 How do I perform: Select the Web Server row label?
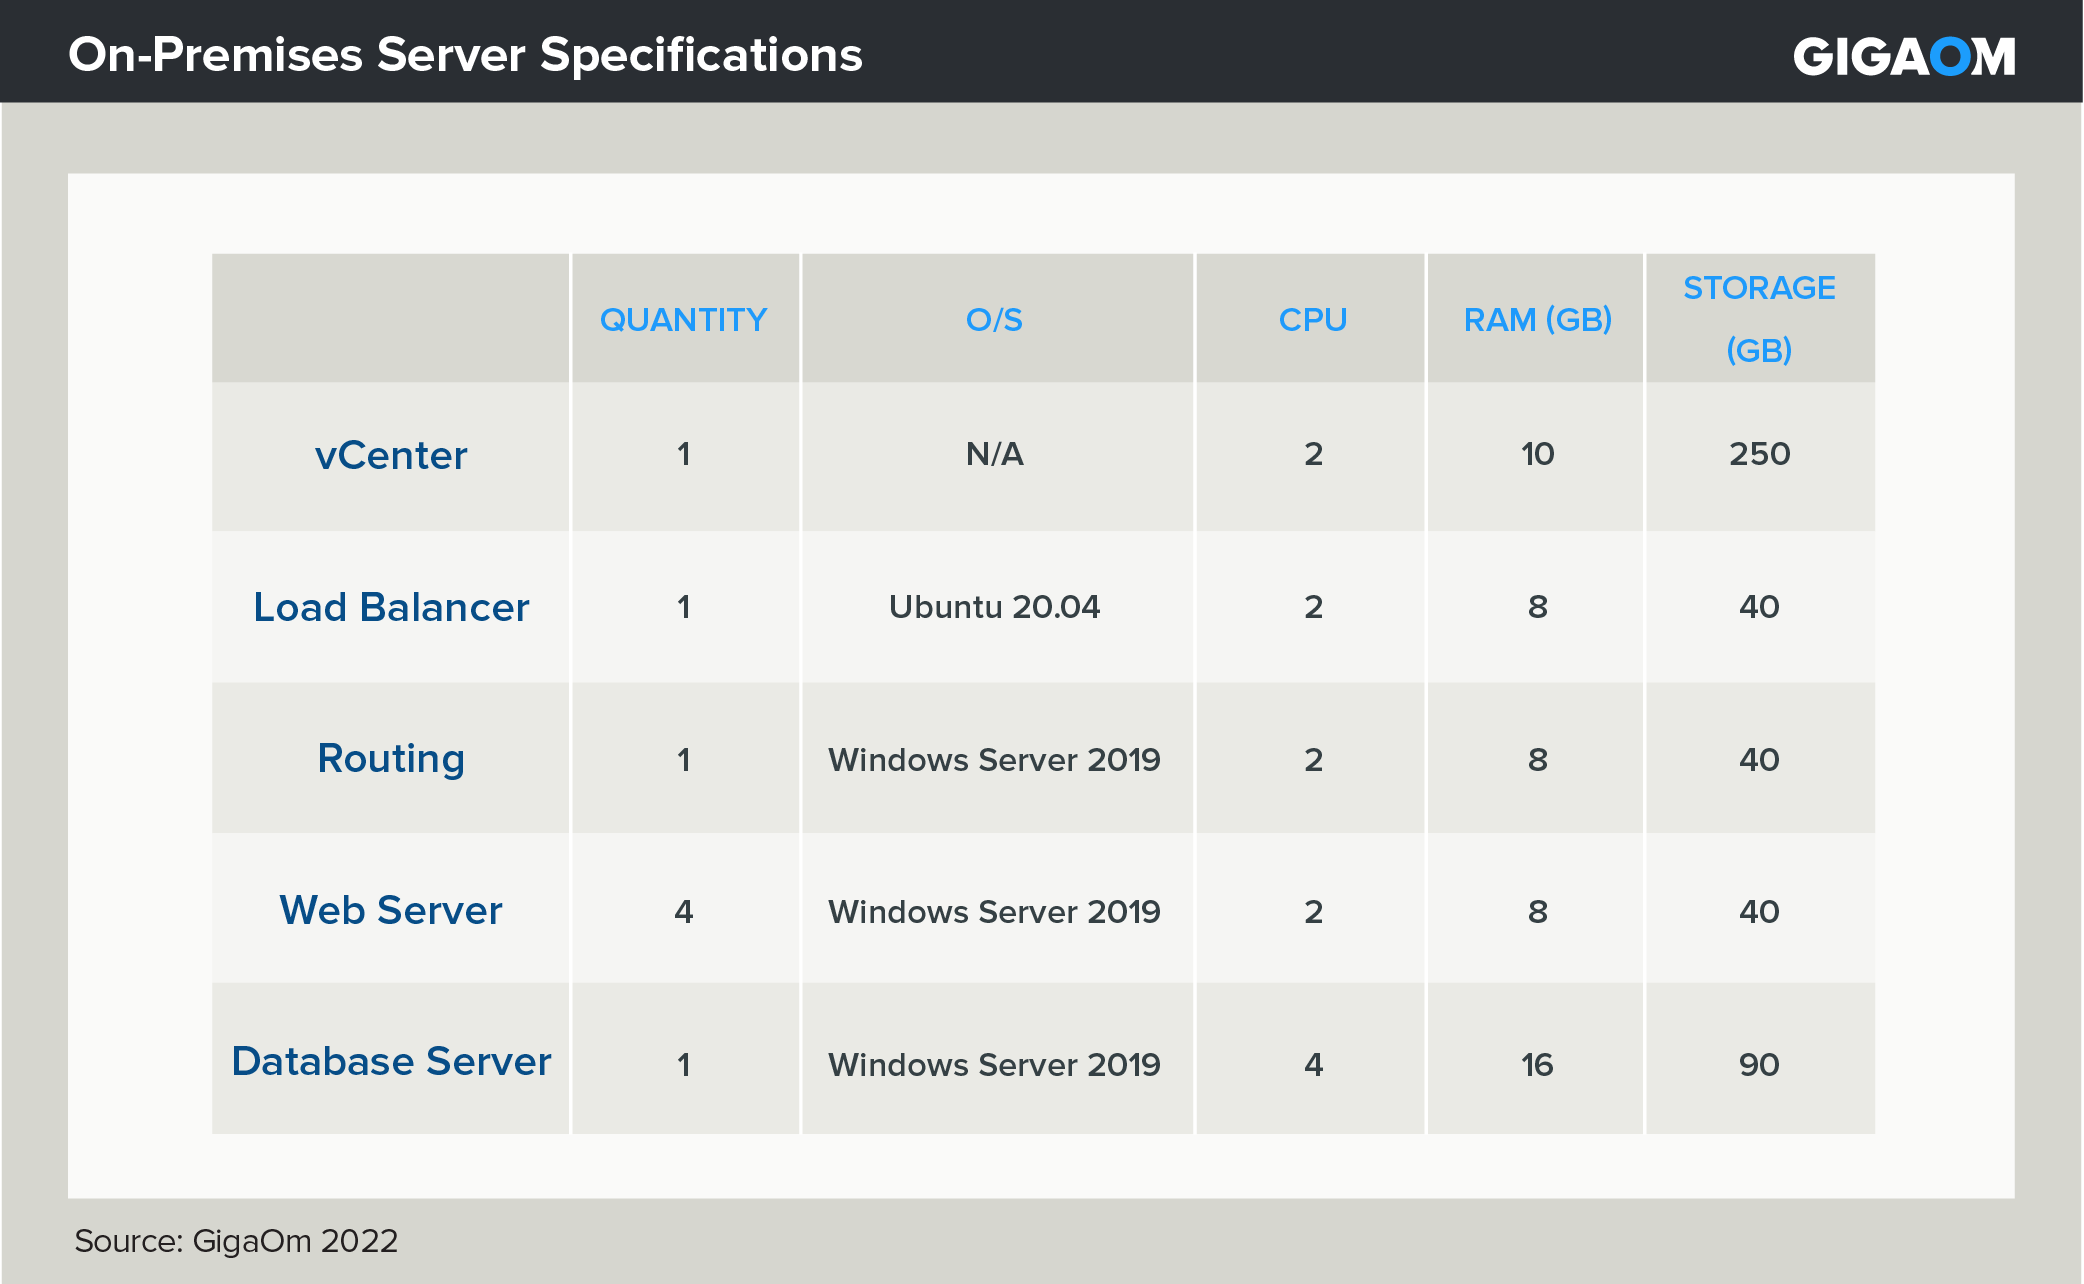391,911
